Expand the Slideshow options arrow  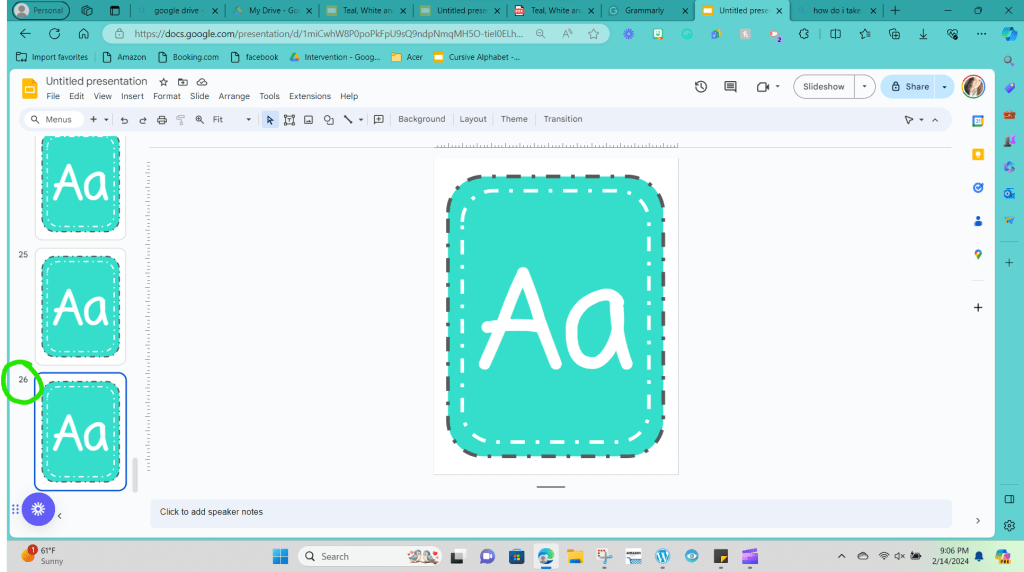click(864, 87)
